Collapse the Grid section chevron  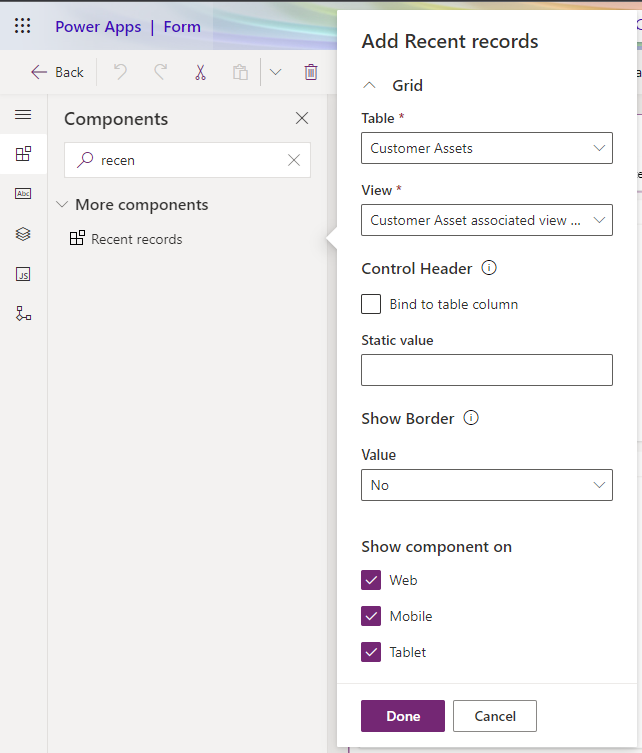pos(369,85)
